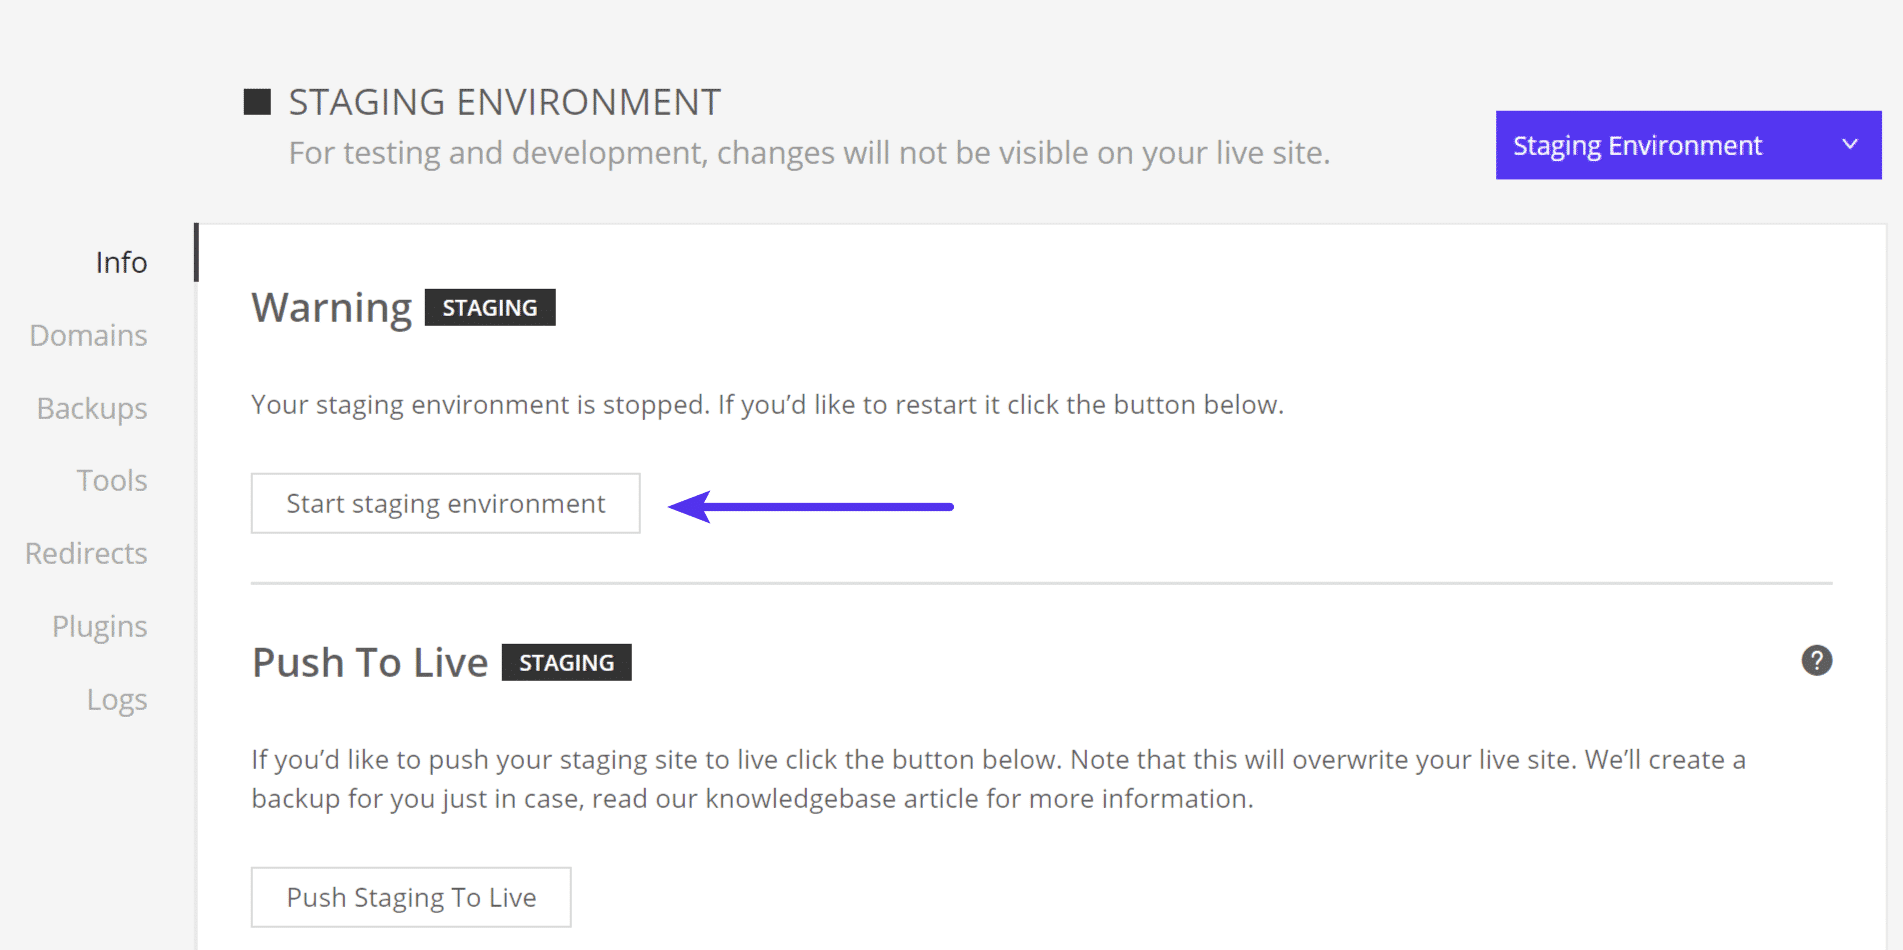Image resolution: width=1903 pixels, height=950 pixels.
Task: Click the STAGING badge beside Push To Live
Action: (x=566, y=662)
